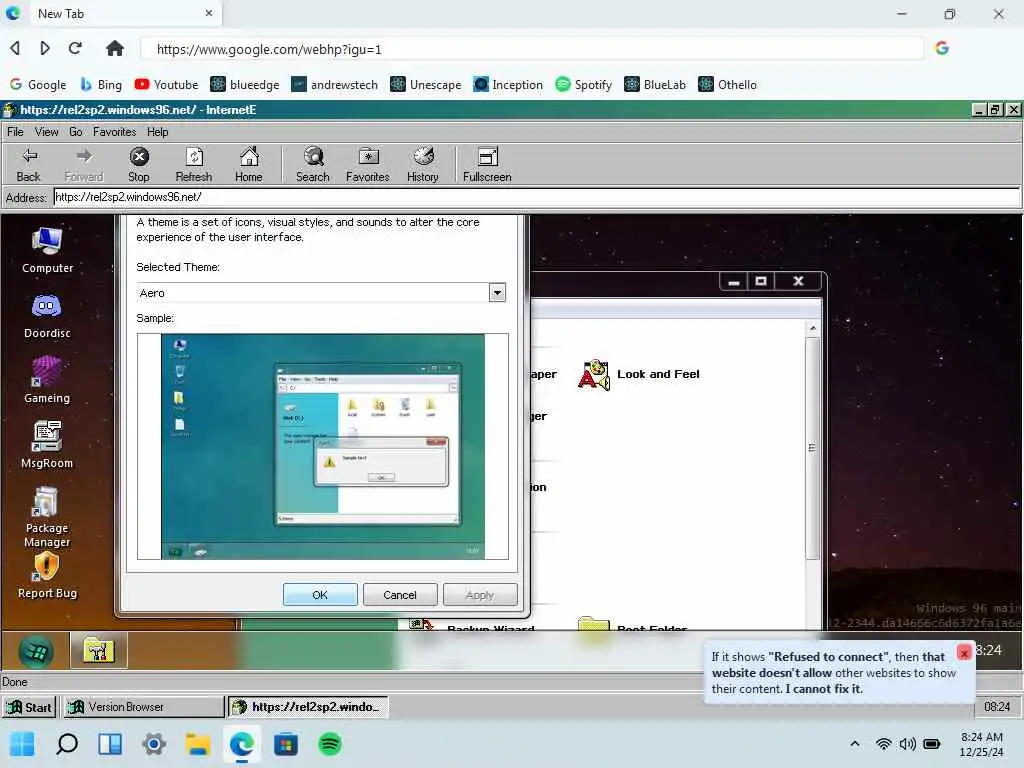Switch to the Version Browser taskbar item
1024x768 pixels.
click(x=144, y=707)
